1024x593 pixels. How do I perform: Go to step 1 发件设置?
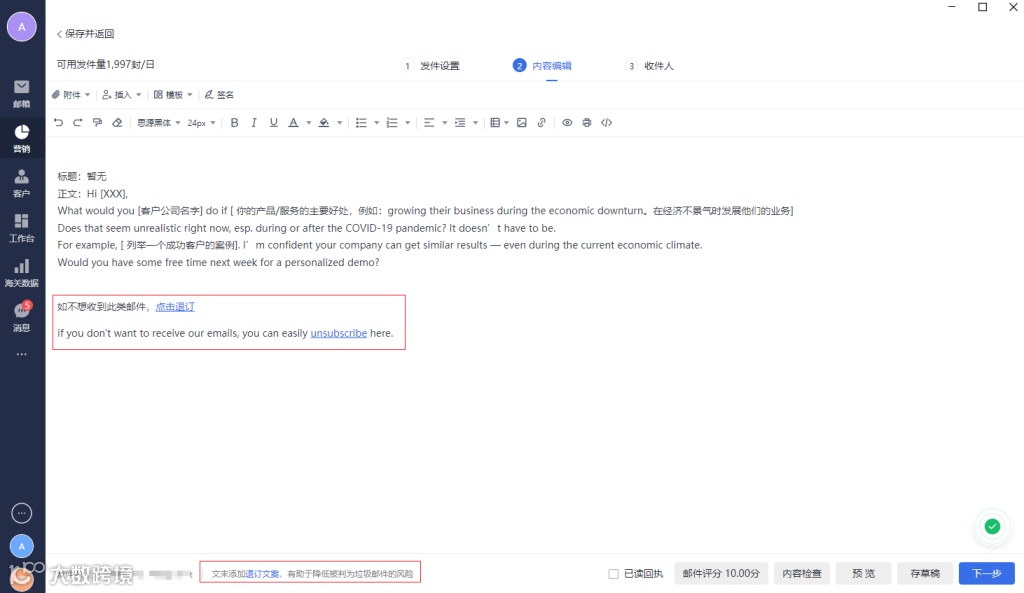click(431, 65)
